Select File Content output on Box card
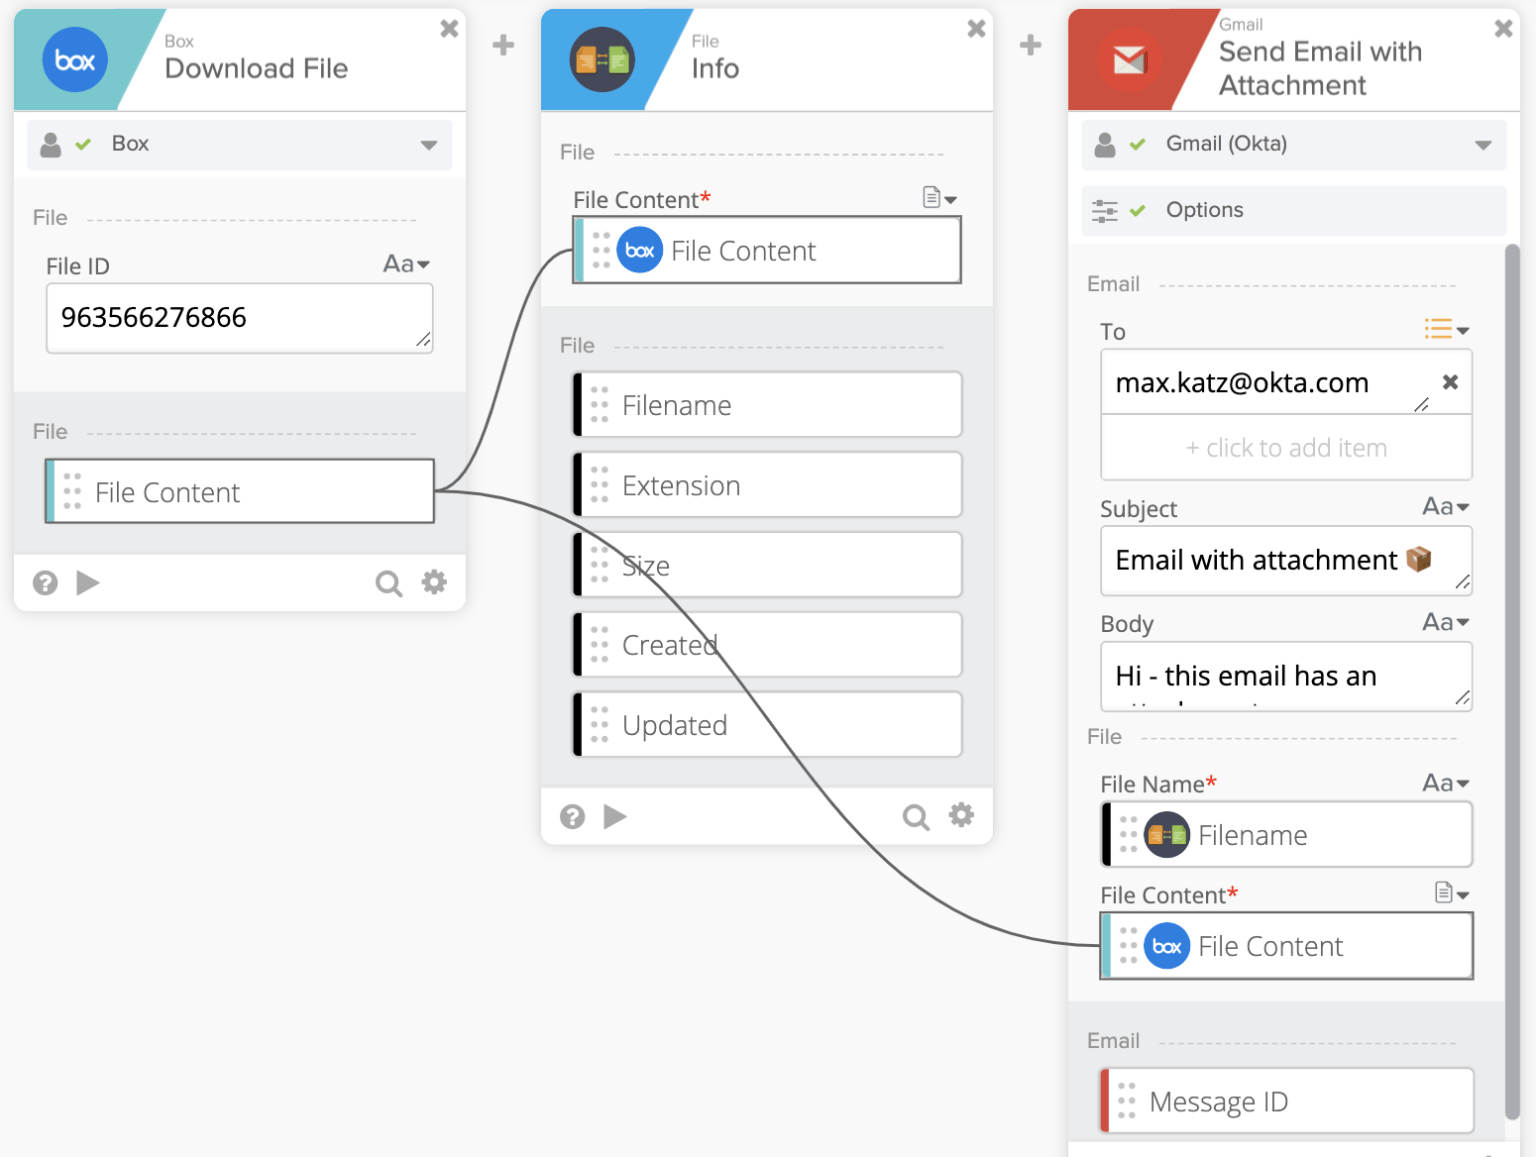1536x1157 pixels. coord(240,491)
